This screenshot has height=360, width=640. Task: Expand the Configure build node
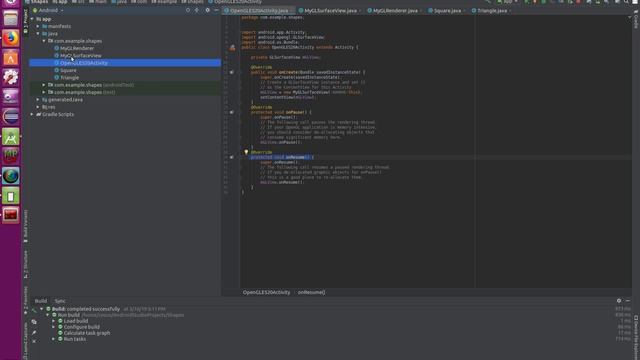click(53, 327)
